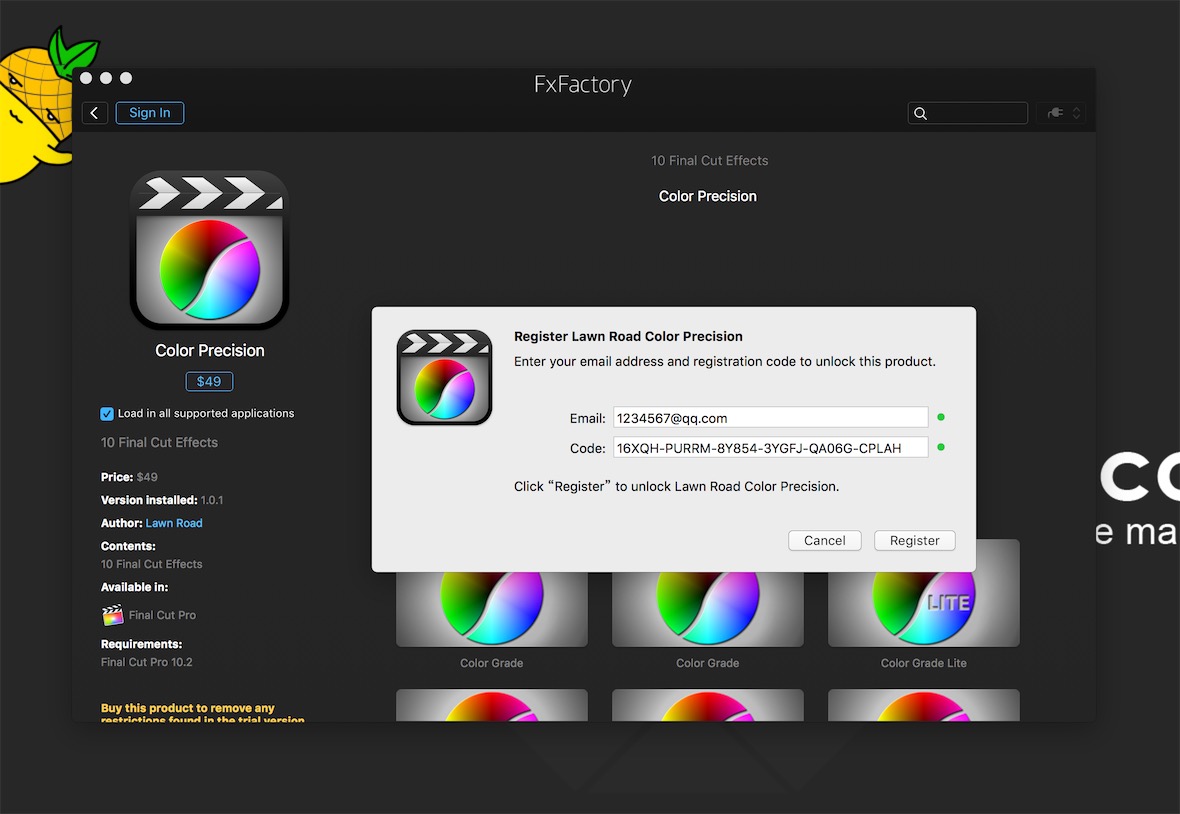Click the search field magnifier
This screenshot has height=814, width=1180.
coord(920,114)
